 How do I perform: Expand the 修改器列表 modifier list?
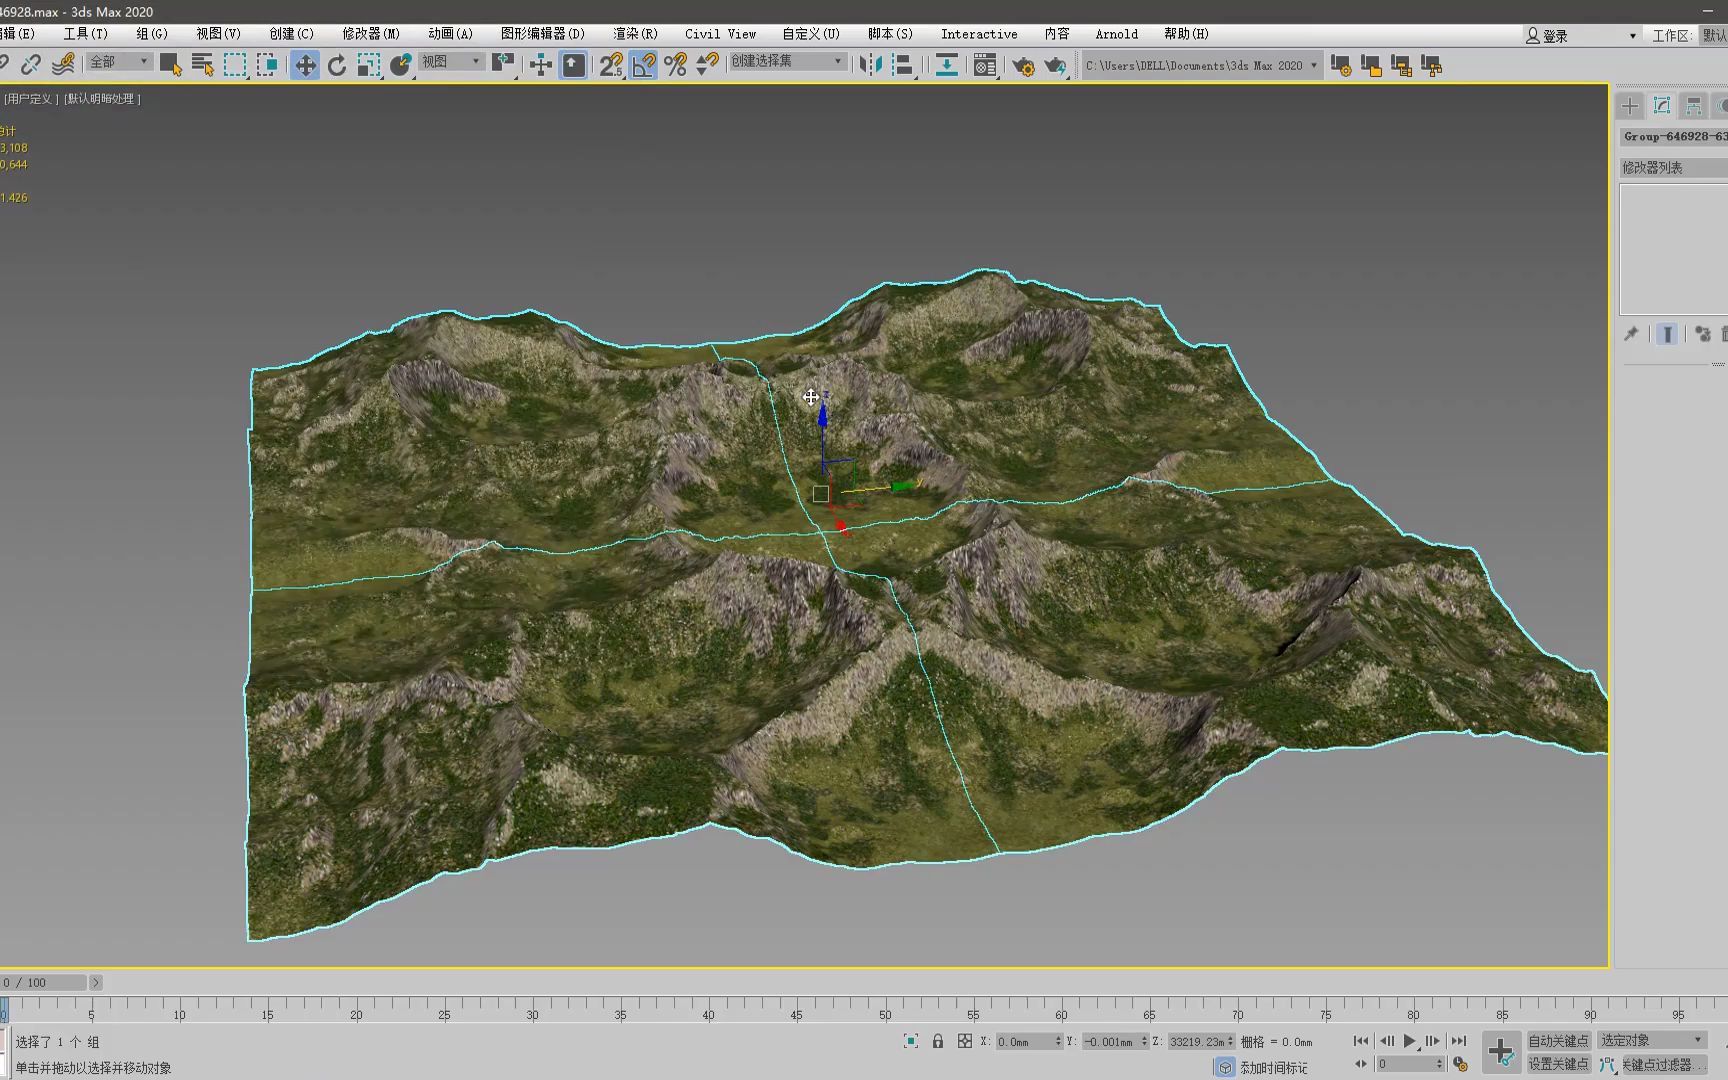coord(1672,168)
